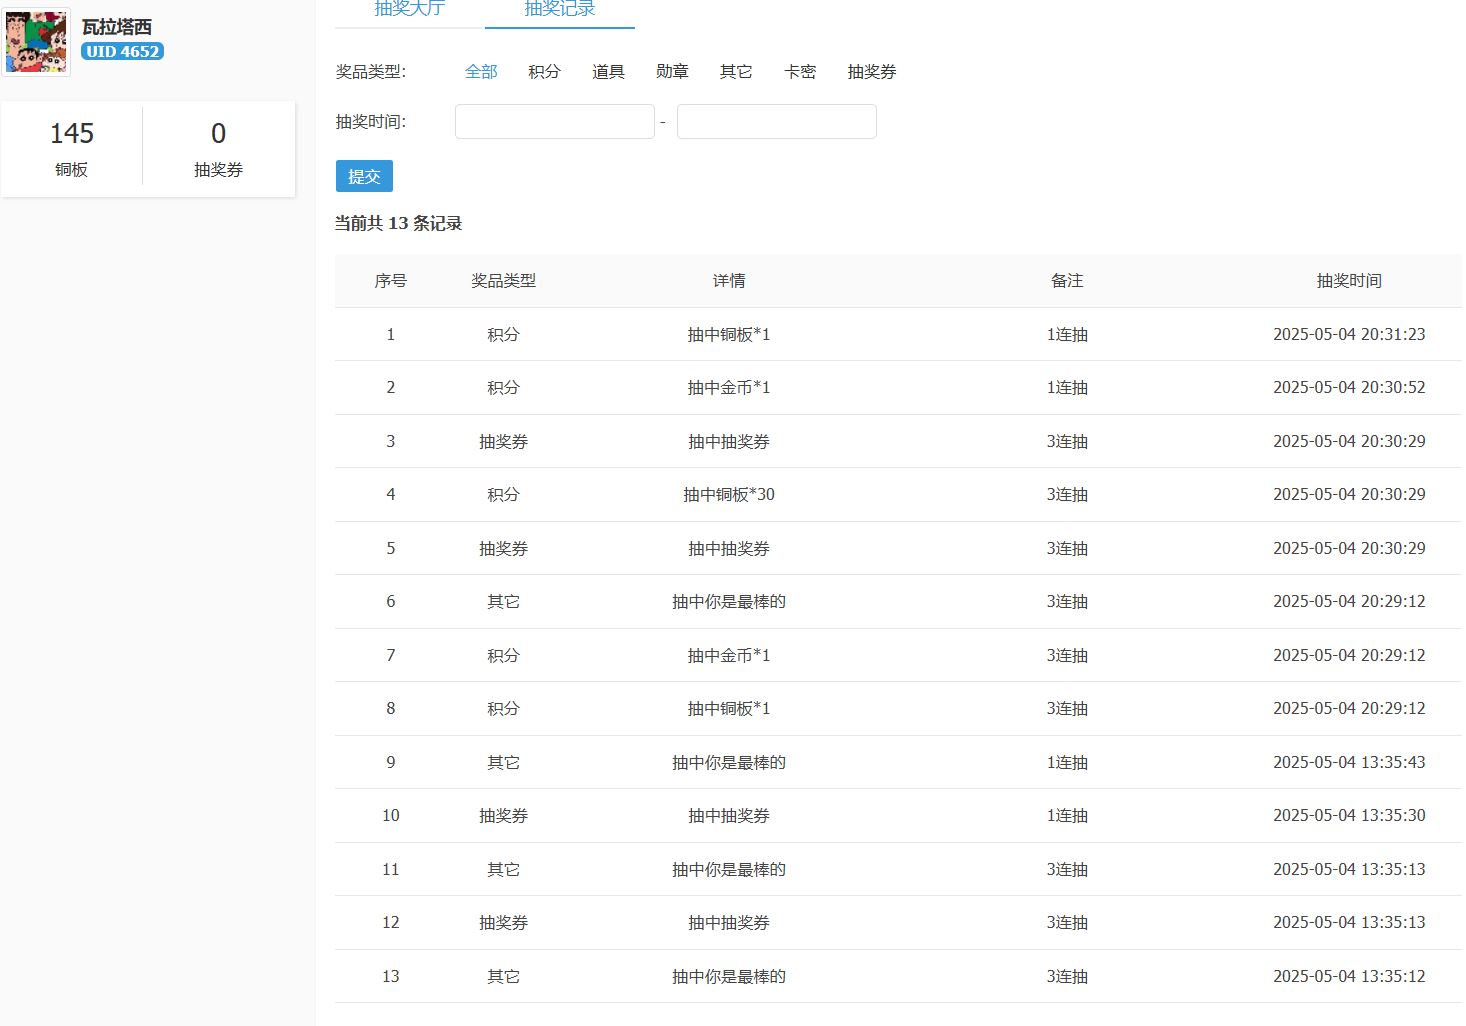This screenshot has height=1026, width=1466.
Task: Select record row 4 抽中铜板*30
Action: coord(728,495)
